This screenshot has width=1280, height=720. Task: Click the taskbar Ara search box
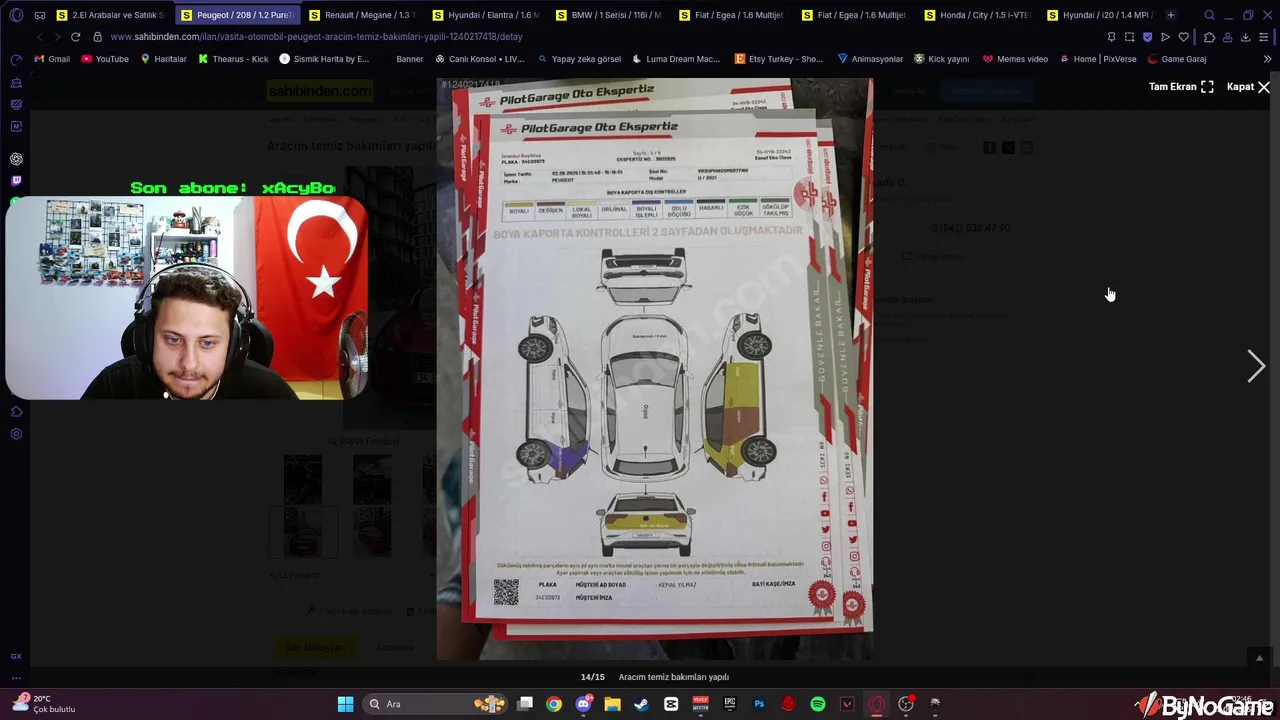click(x=436, y=704)
